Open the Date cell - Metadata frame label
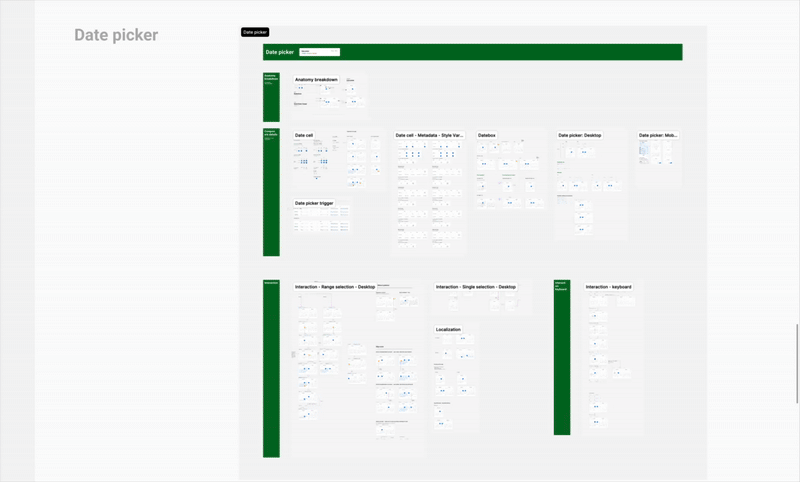Screen dimensions: 800x482 pos(429,135)
